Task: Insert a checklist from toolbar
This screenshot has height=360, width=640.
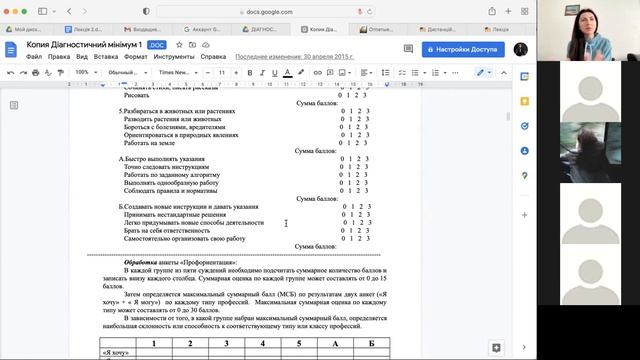Action: 402,73
